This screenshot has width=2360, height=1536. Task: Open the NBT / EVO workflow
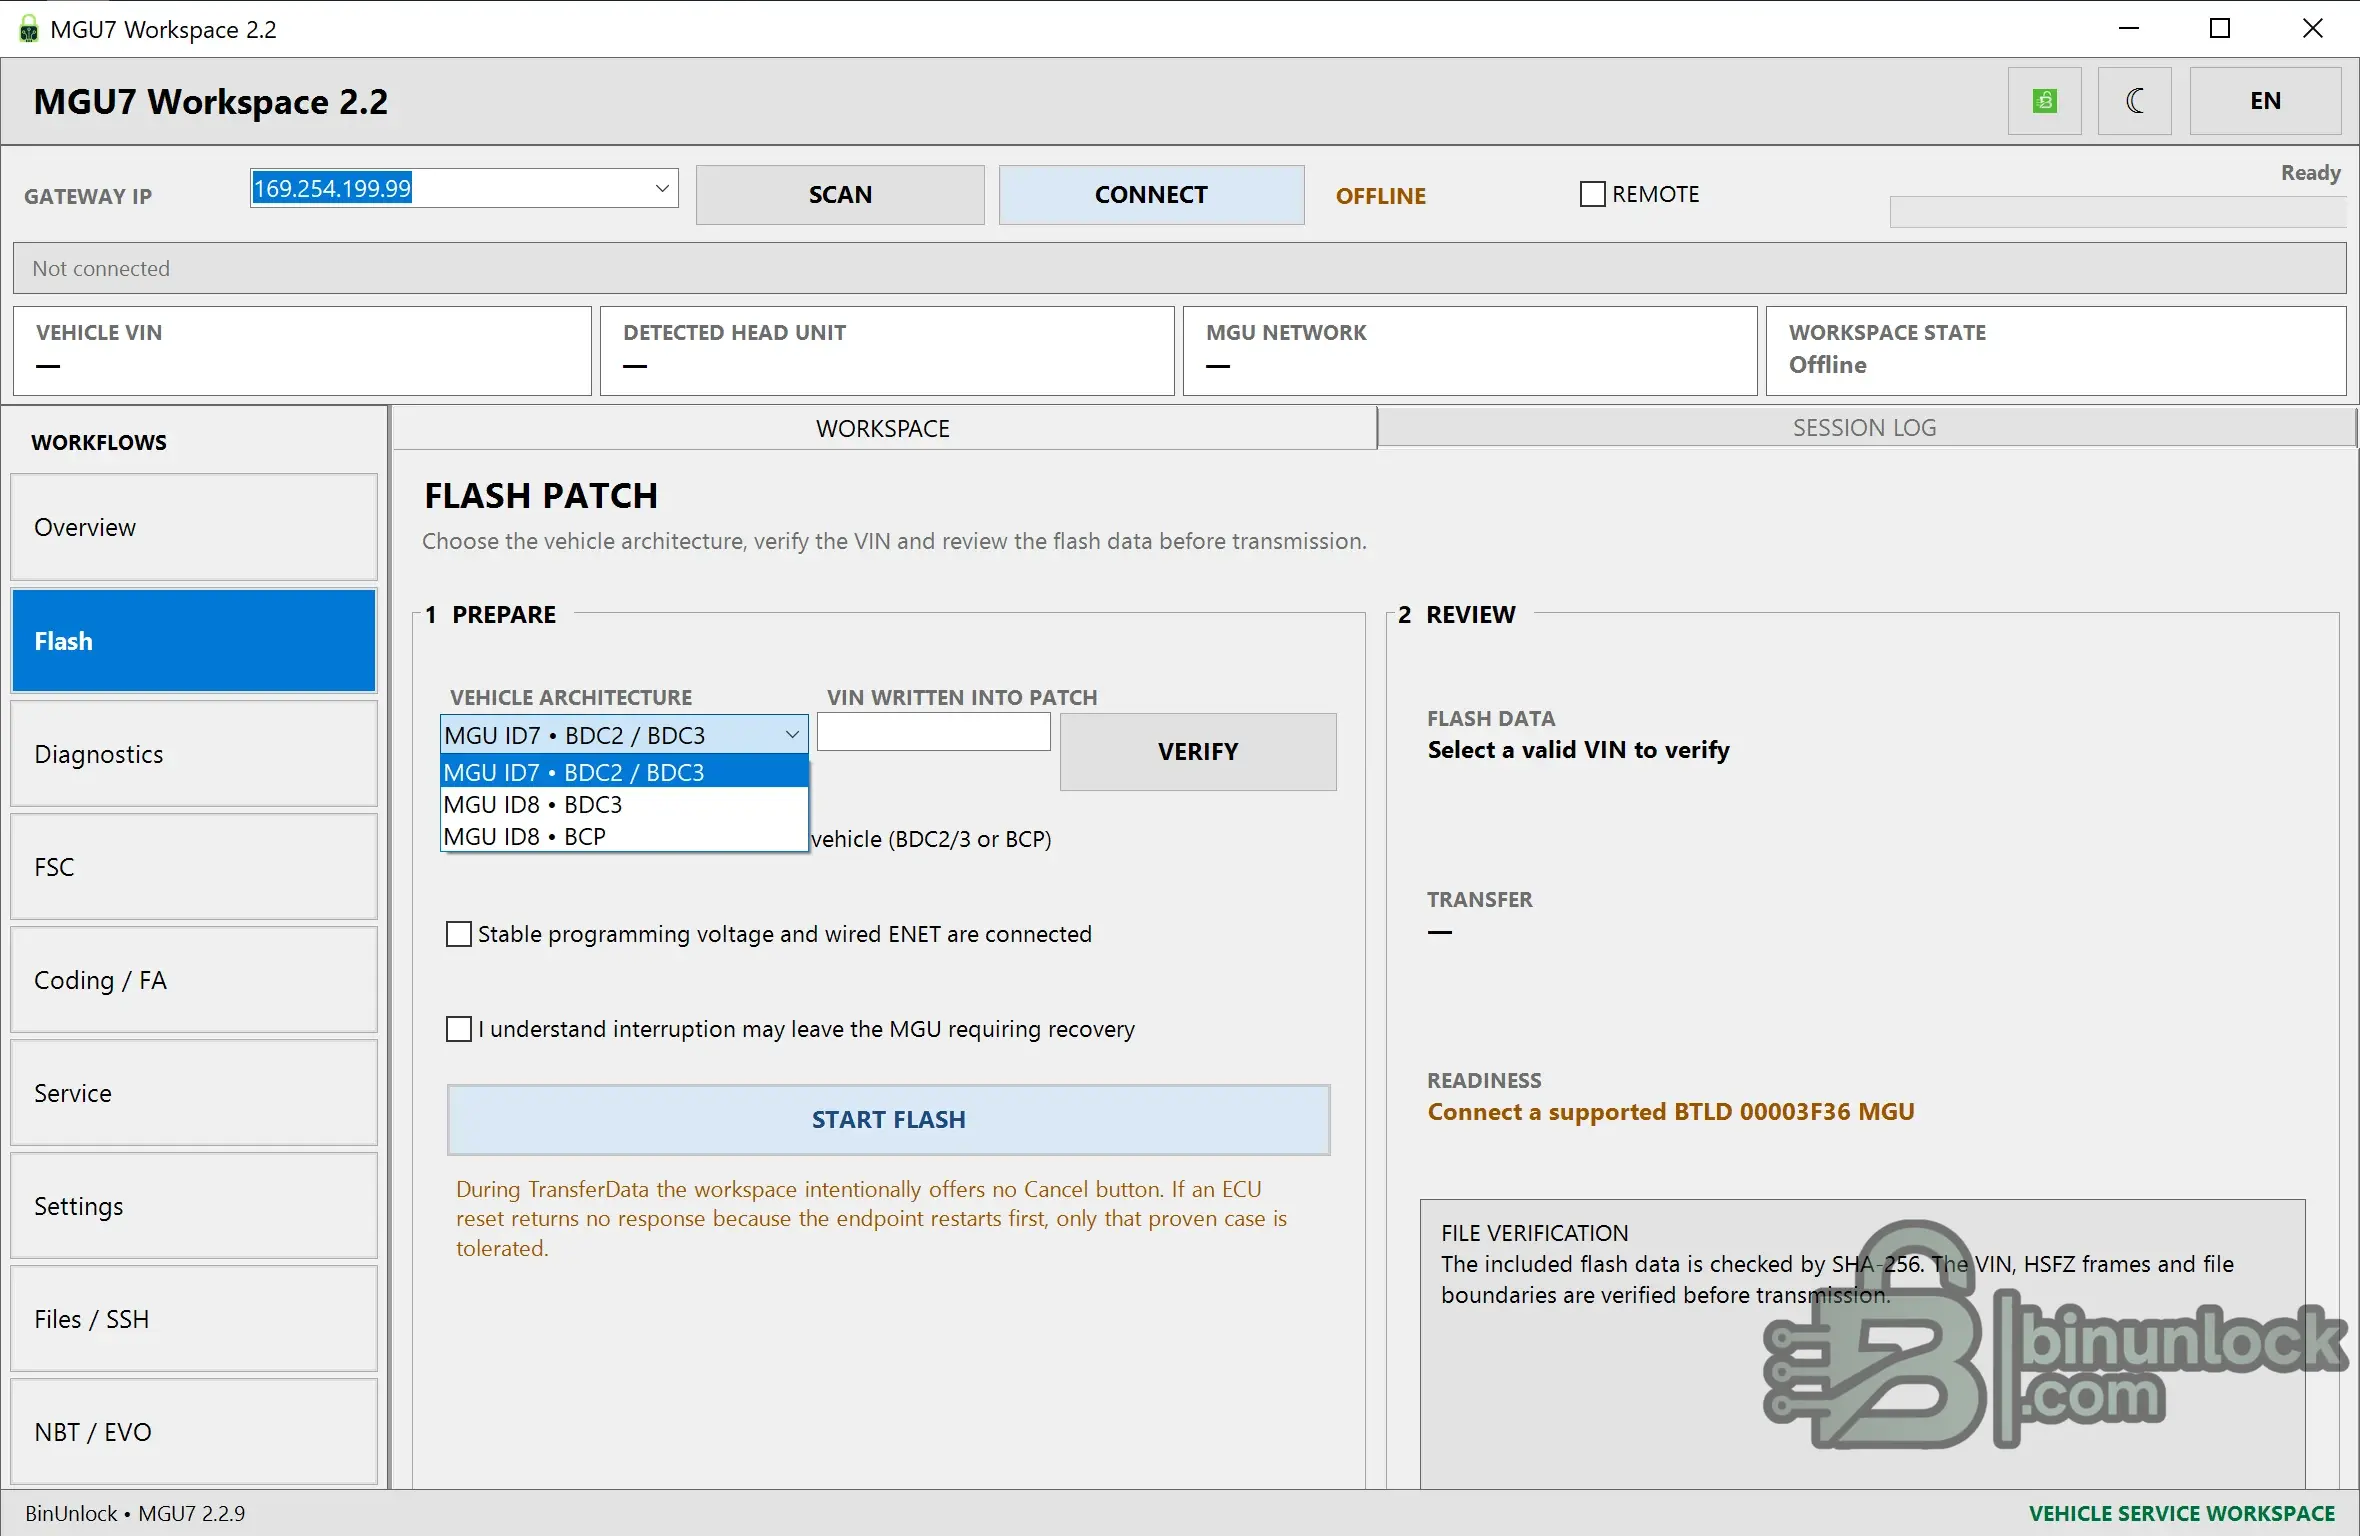point(194,1432)
